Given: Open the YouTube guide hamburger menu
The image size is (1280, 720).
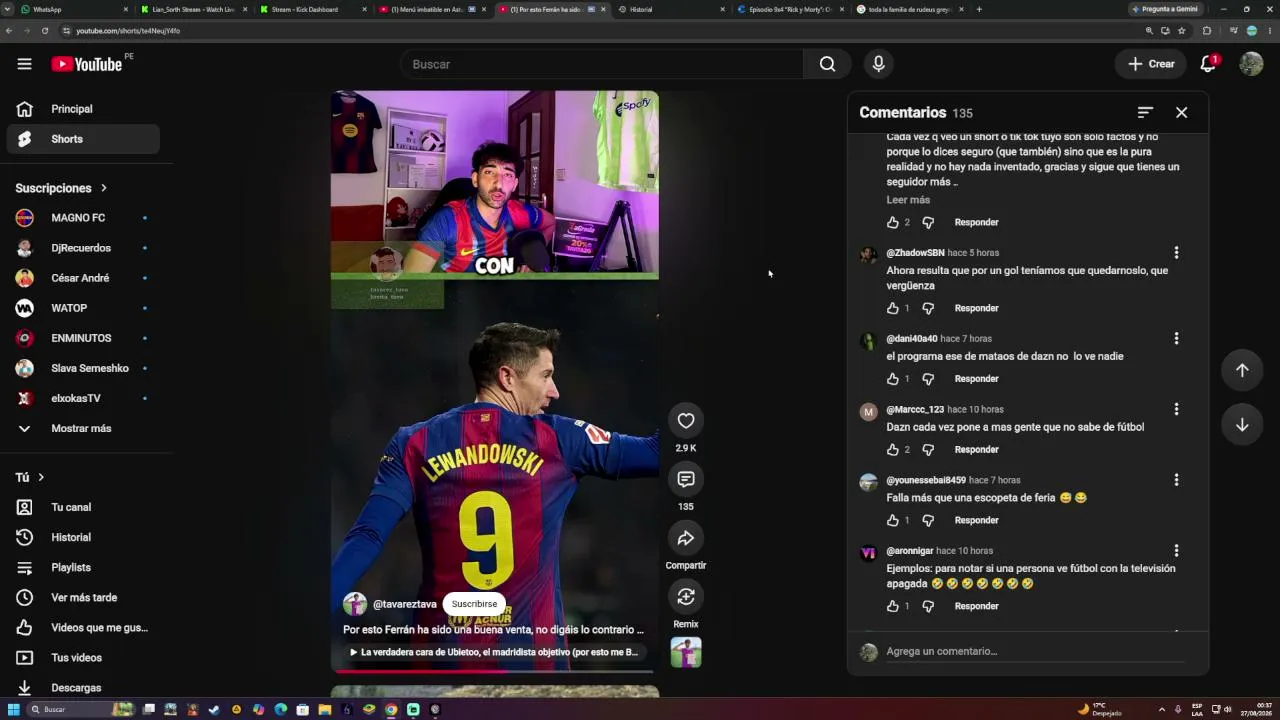Looking at the screenshot, I should click(x=24, y=64).
